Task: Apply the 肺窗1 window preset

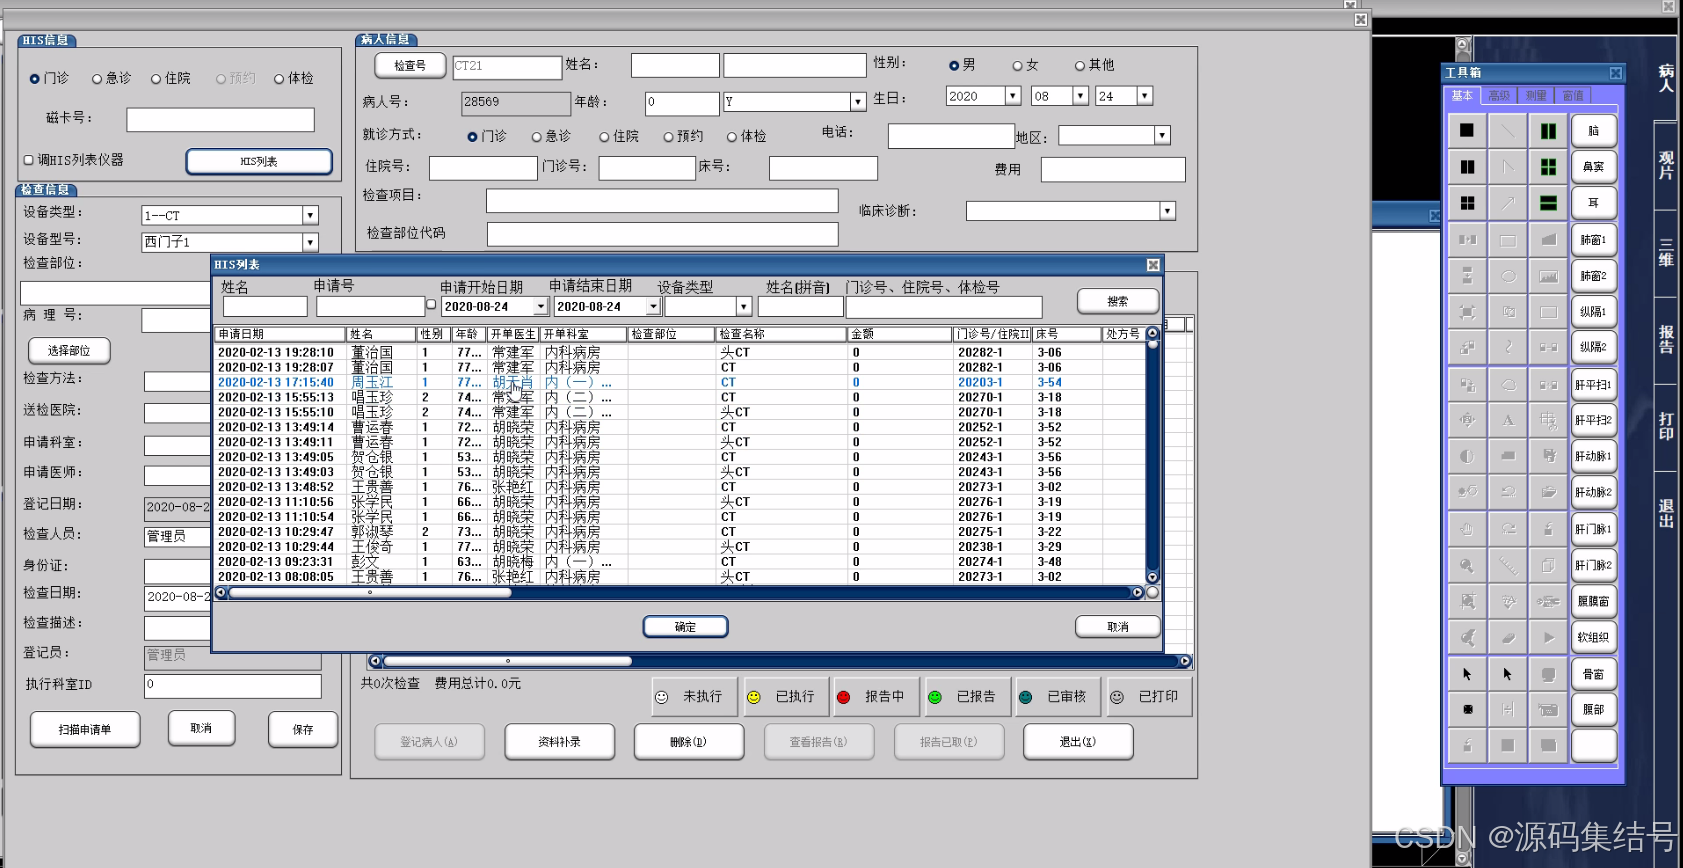Action: (x=1593, y=240)
